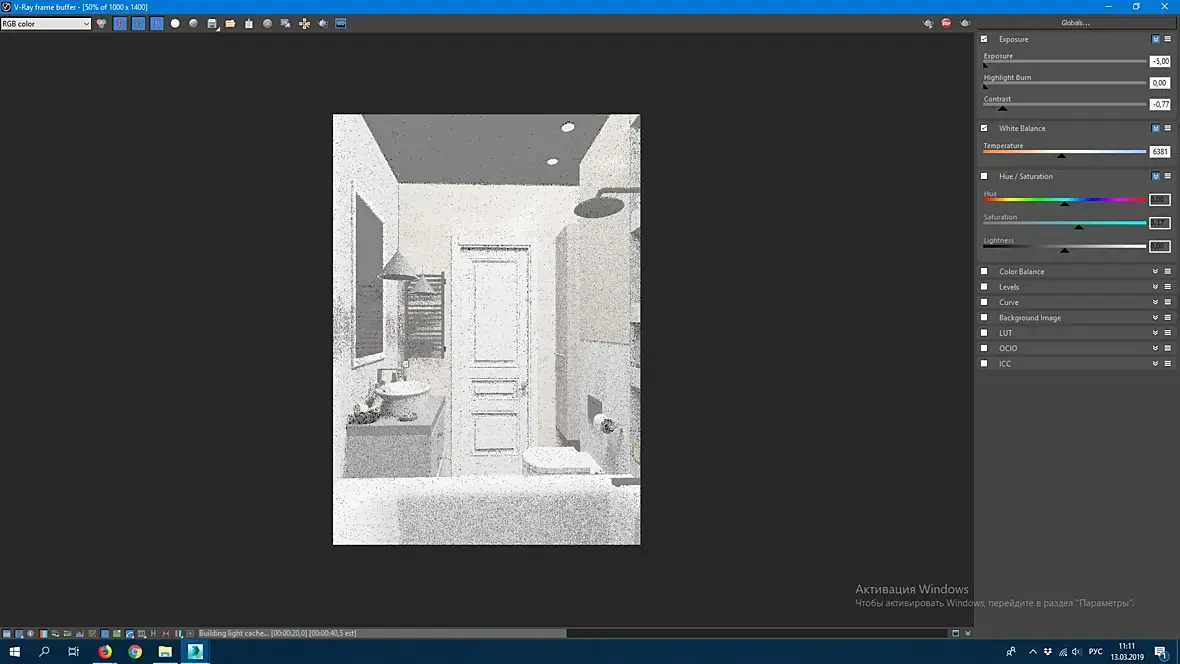This screenshot has width=1180, height=664.
Task: Collapse the Exposure section arrow
Action: point(1156,39)
